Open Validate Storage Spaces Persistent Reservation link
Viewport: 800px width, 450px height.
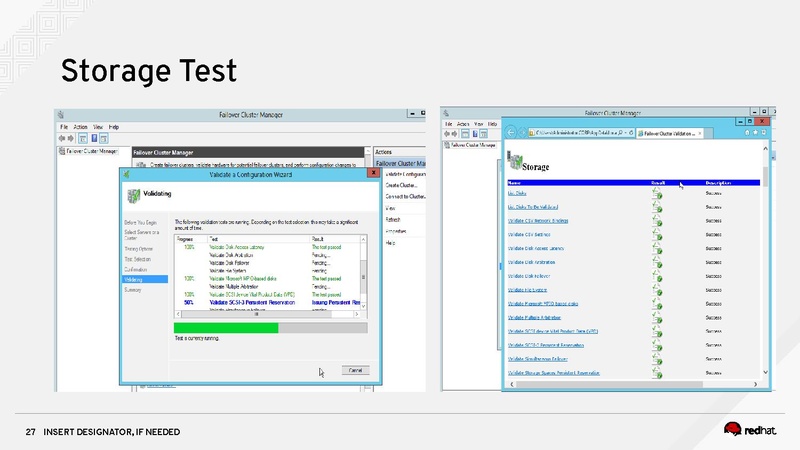(554, 373)
